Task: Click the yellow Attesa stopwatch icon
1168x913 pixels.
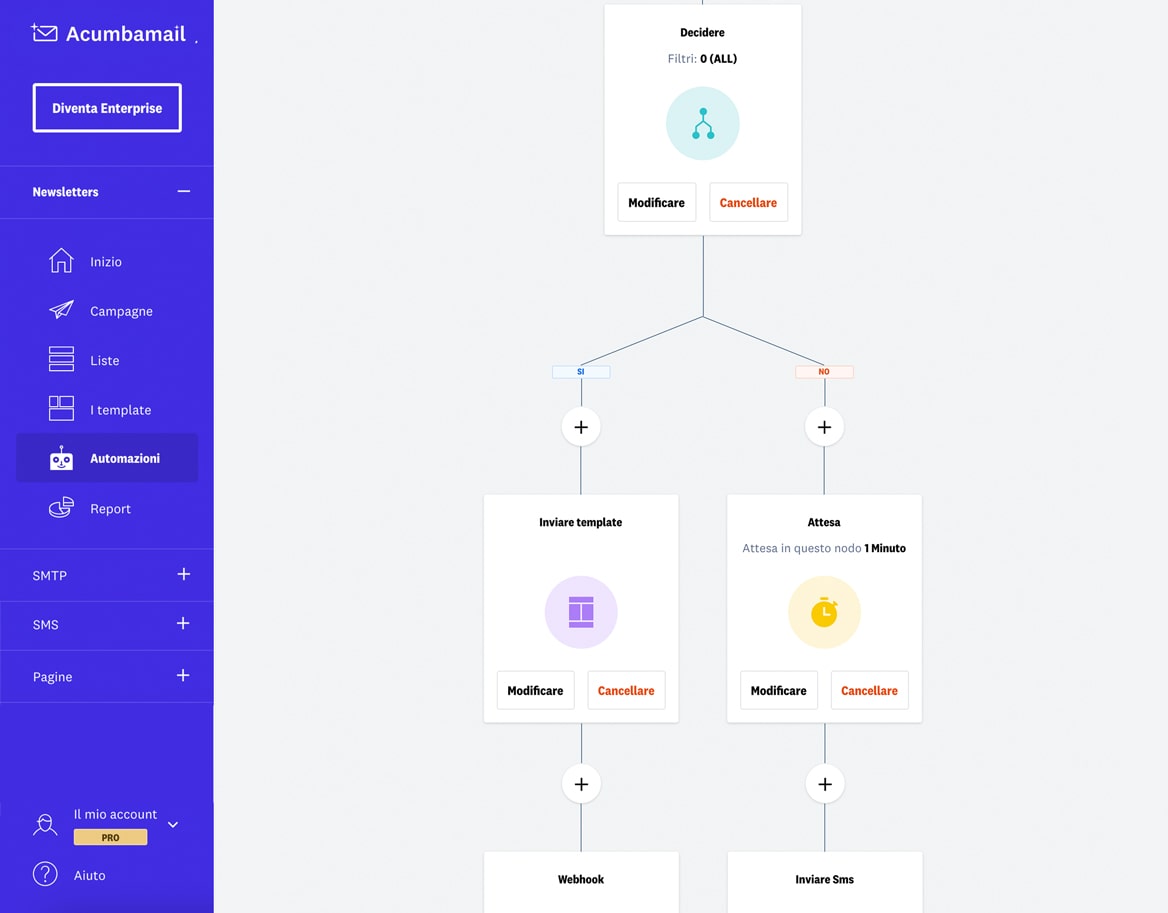Action: [x=824, y=612]
